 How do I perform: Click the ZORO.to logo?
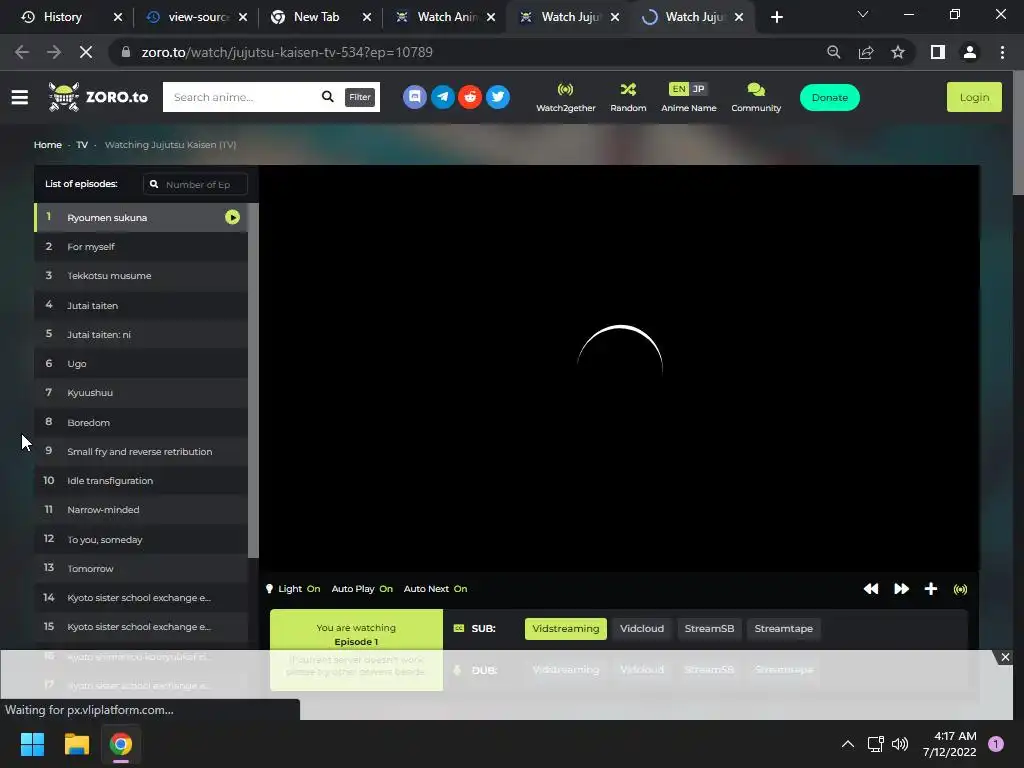[98, 97]
